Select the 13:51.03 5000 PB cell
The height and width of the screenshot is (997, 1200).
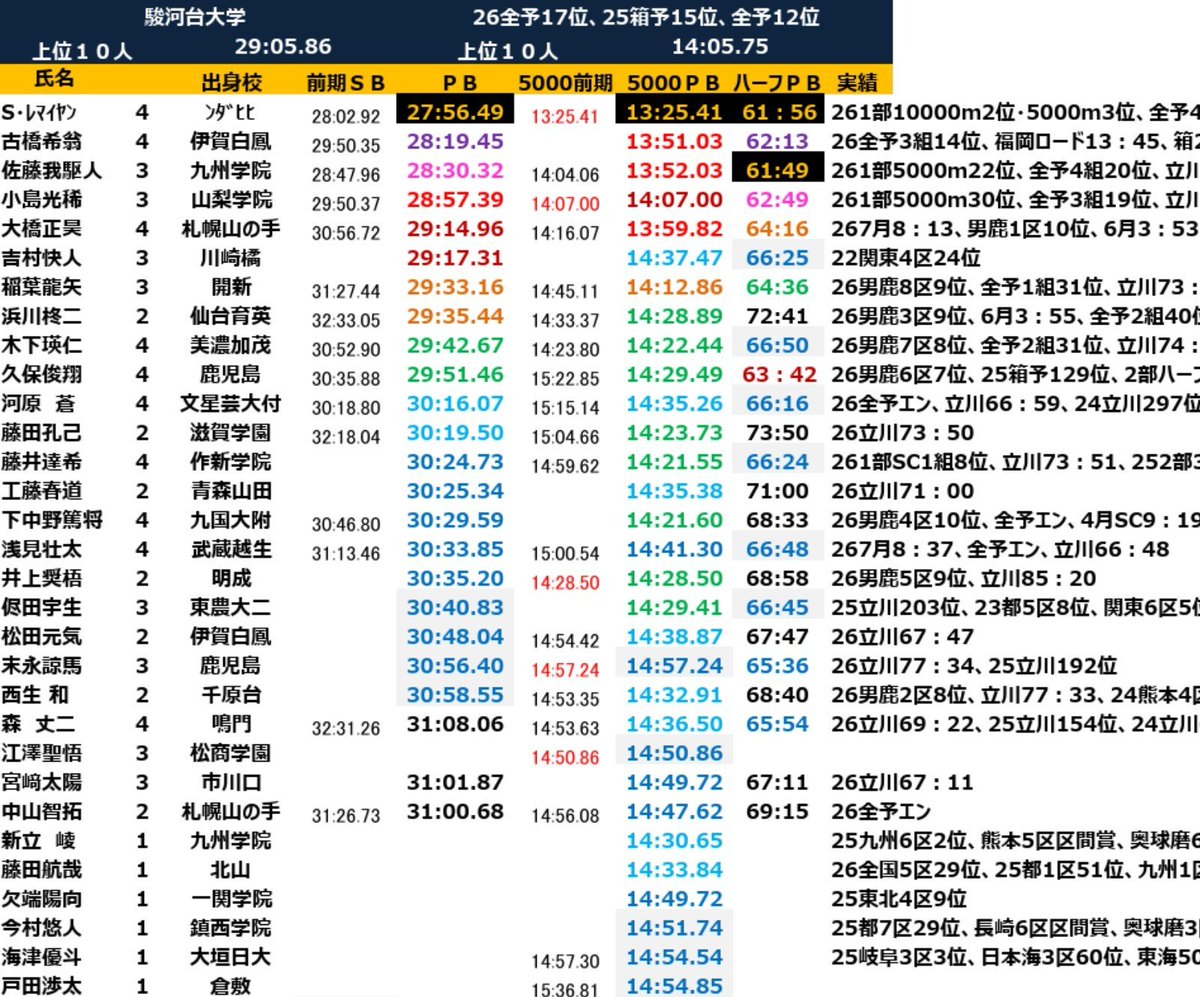674,141
